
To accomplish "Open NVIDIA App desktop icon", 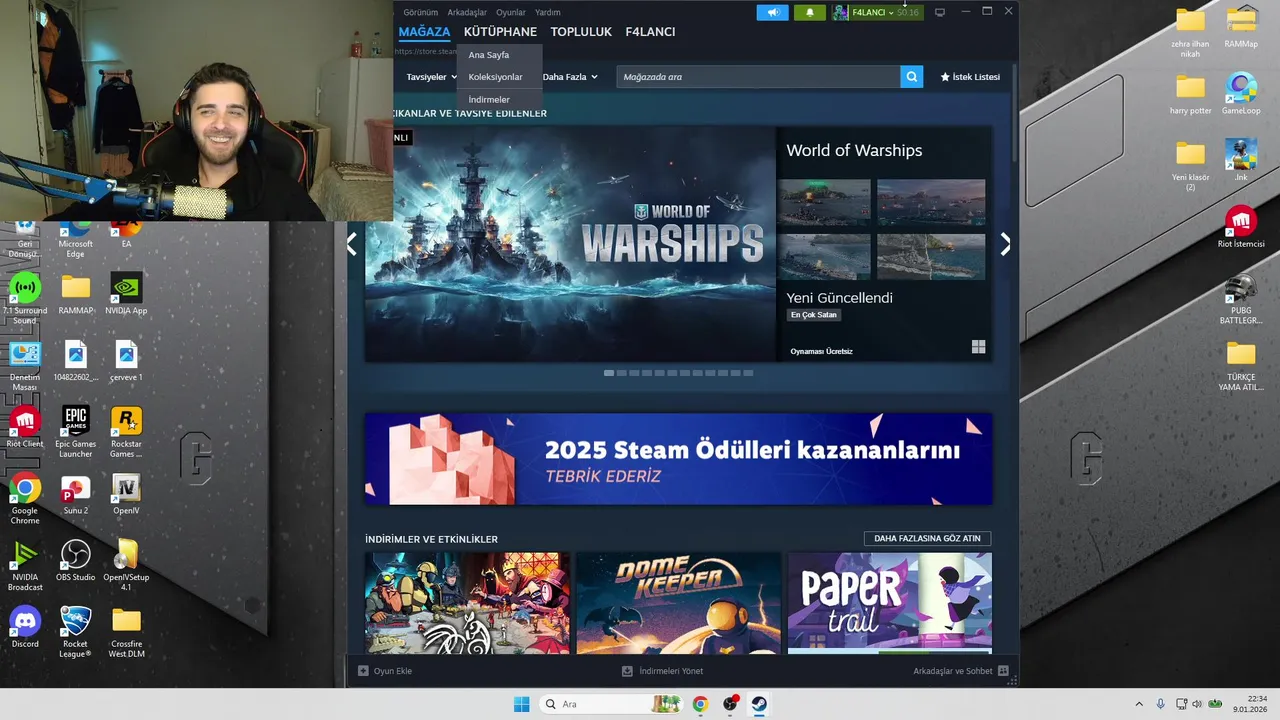I will click(x=126, y=294).
